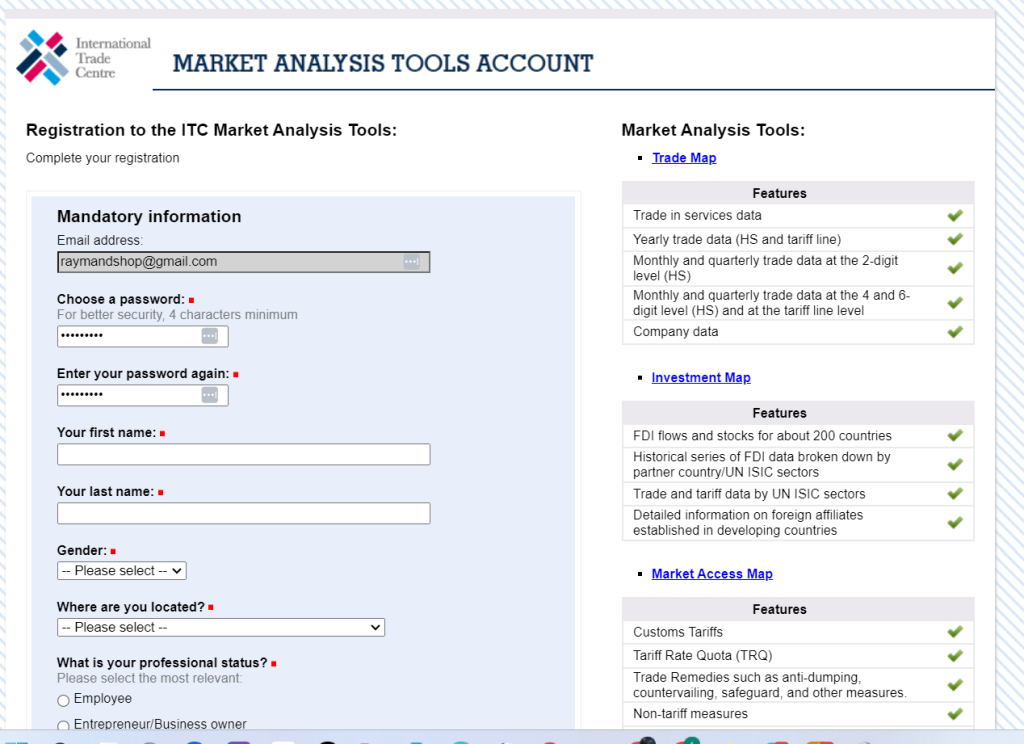
Task: Click the Your last name input box
Action: (244, 513)
